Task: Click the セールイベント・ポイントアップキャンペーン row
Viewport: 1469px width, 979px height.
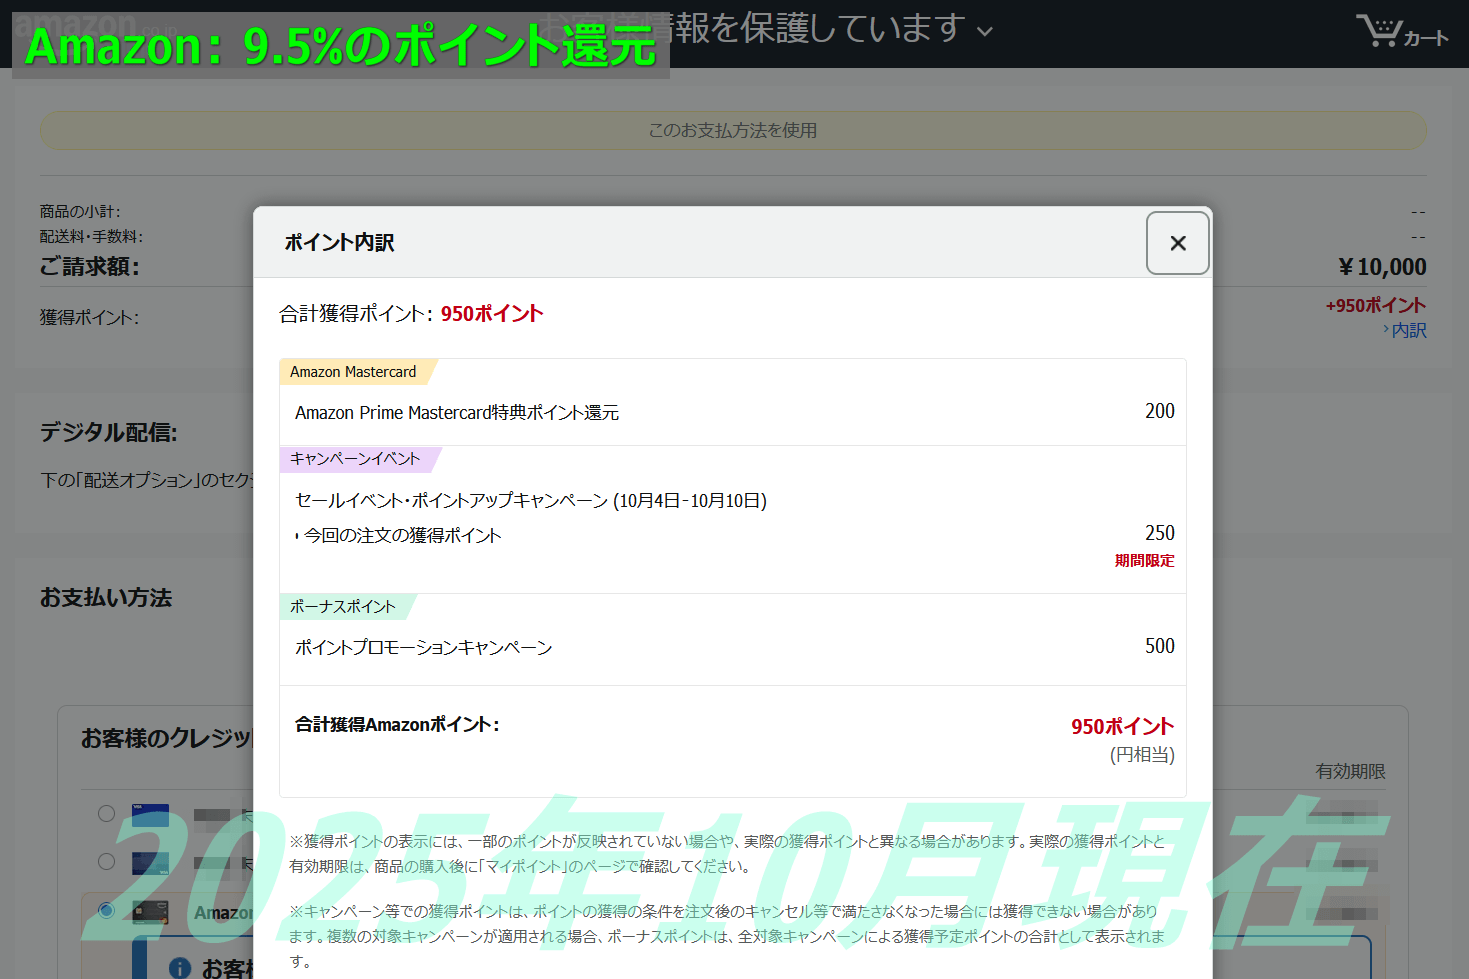Action: [530, 500]
